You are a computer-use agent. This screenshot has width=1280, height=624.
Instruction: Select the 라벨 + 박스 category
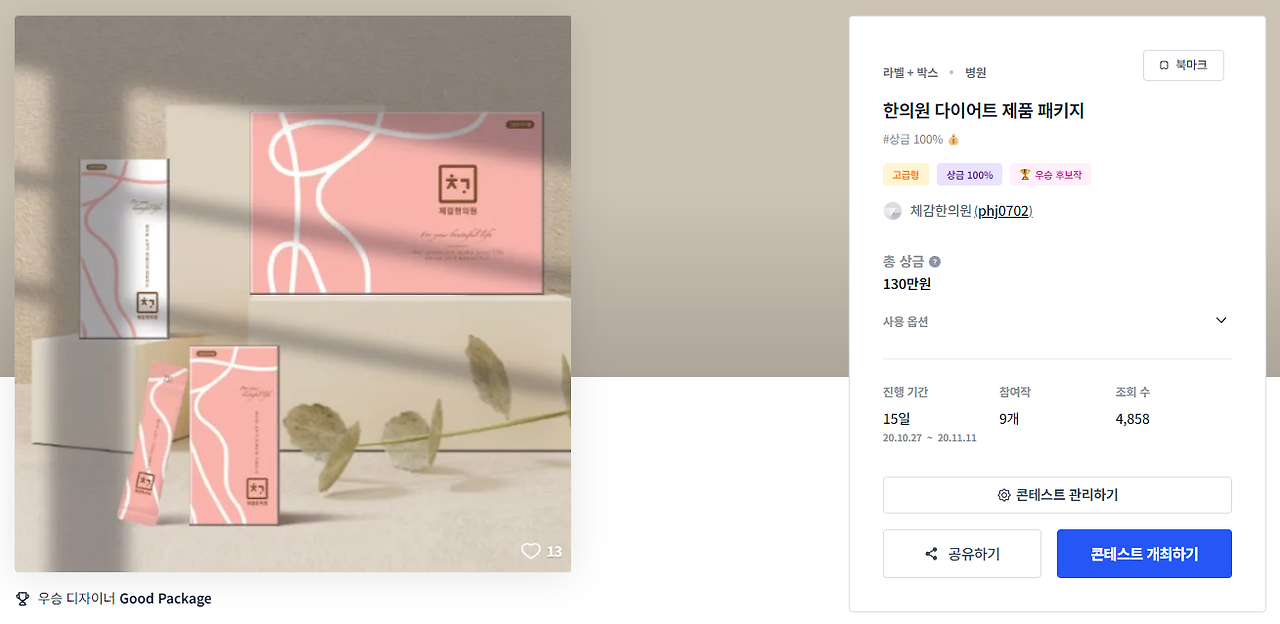point(910,73)
